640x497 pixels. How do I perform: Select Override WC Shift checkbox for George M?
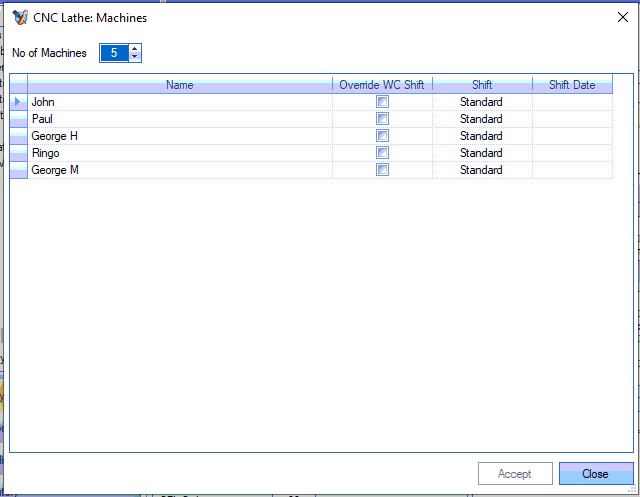tap(382, 170)
